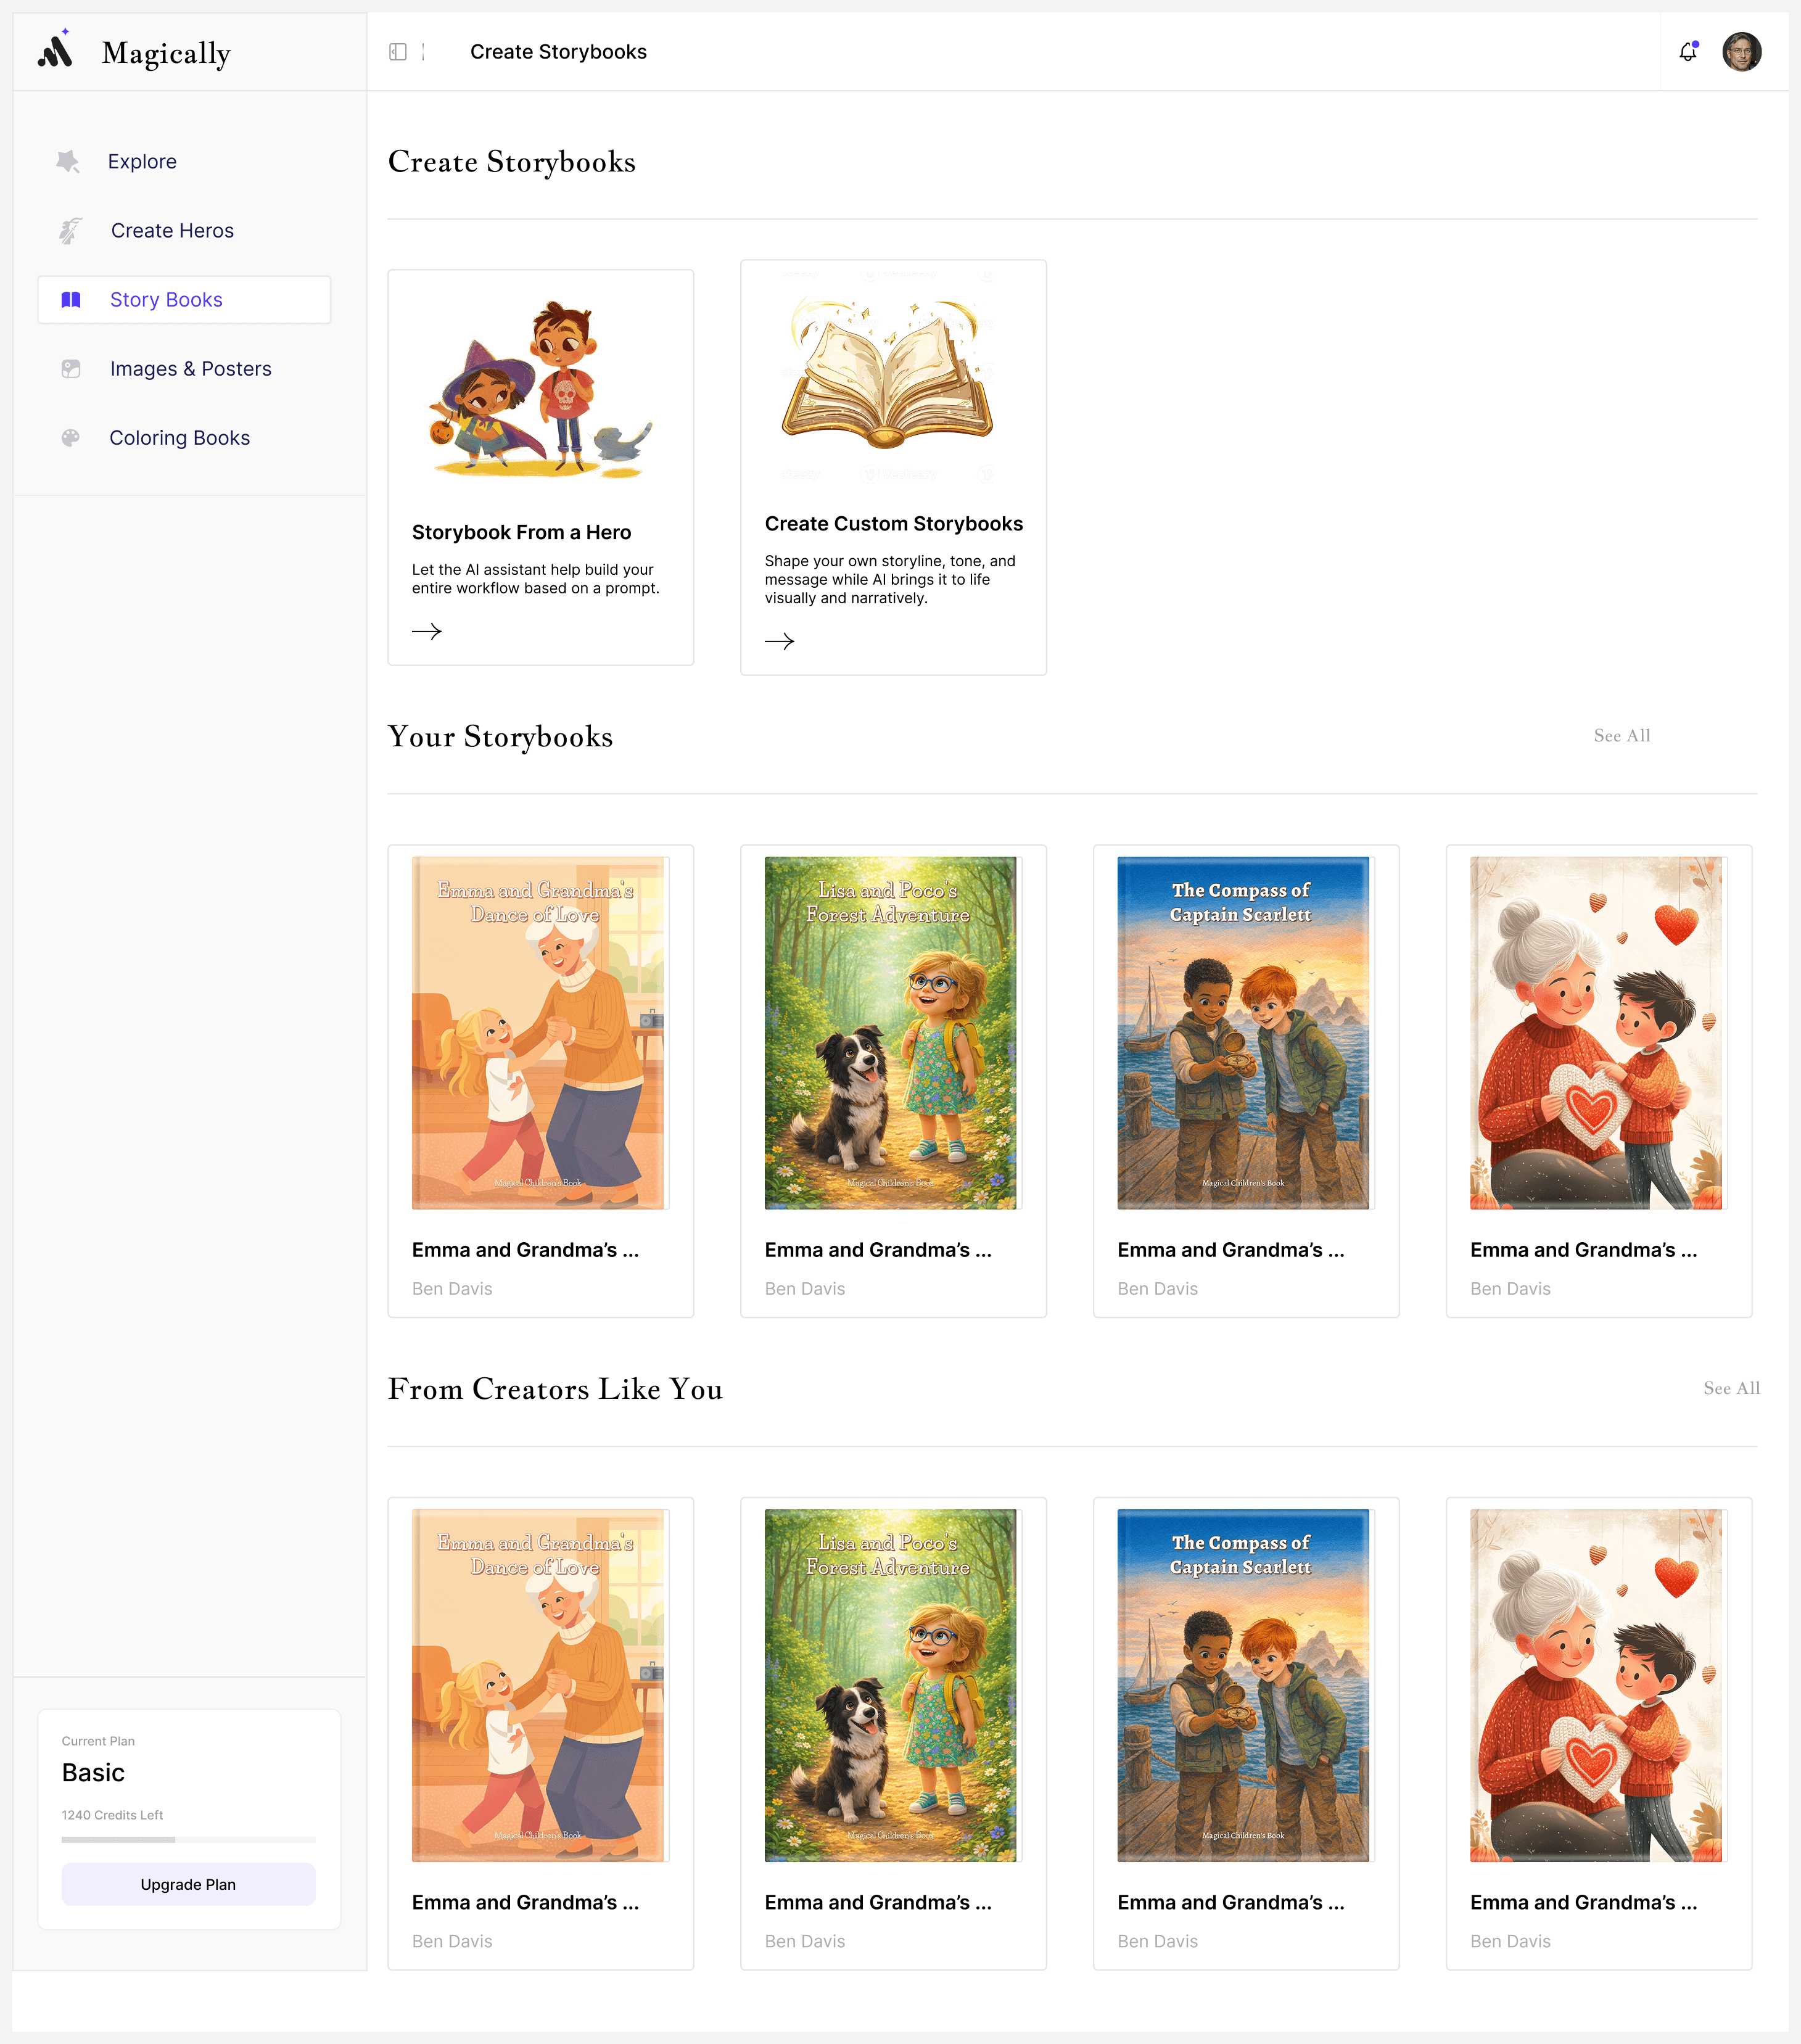
Task: Open the Storybook From a Hero card
Action: point(540,467)
